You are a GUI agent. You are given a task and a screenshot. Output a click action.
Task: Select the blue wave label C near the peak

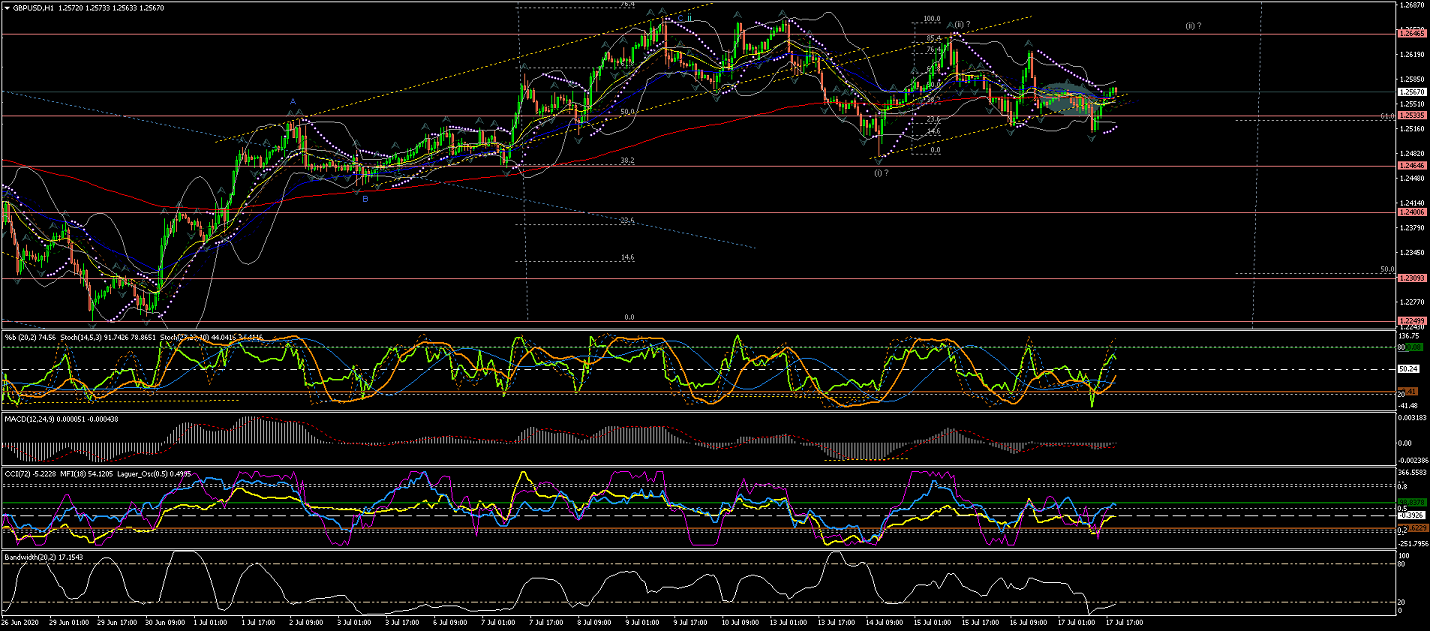click(x=680, y=18)
